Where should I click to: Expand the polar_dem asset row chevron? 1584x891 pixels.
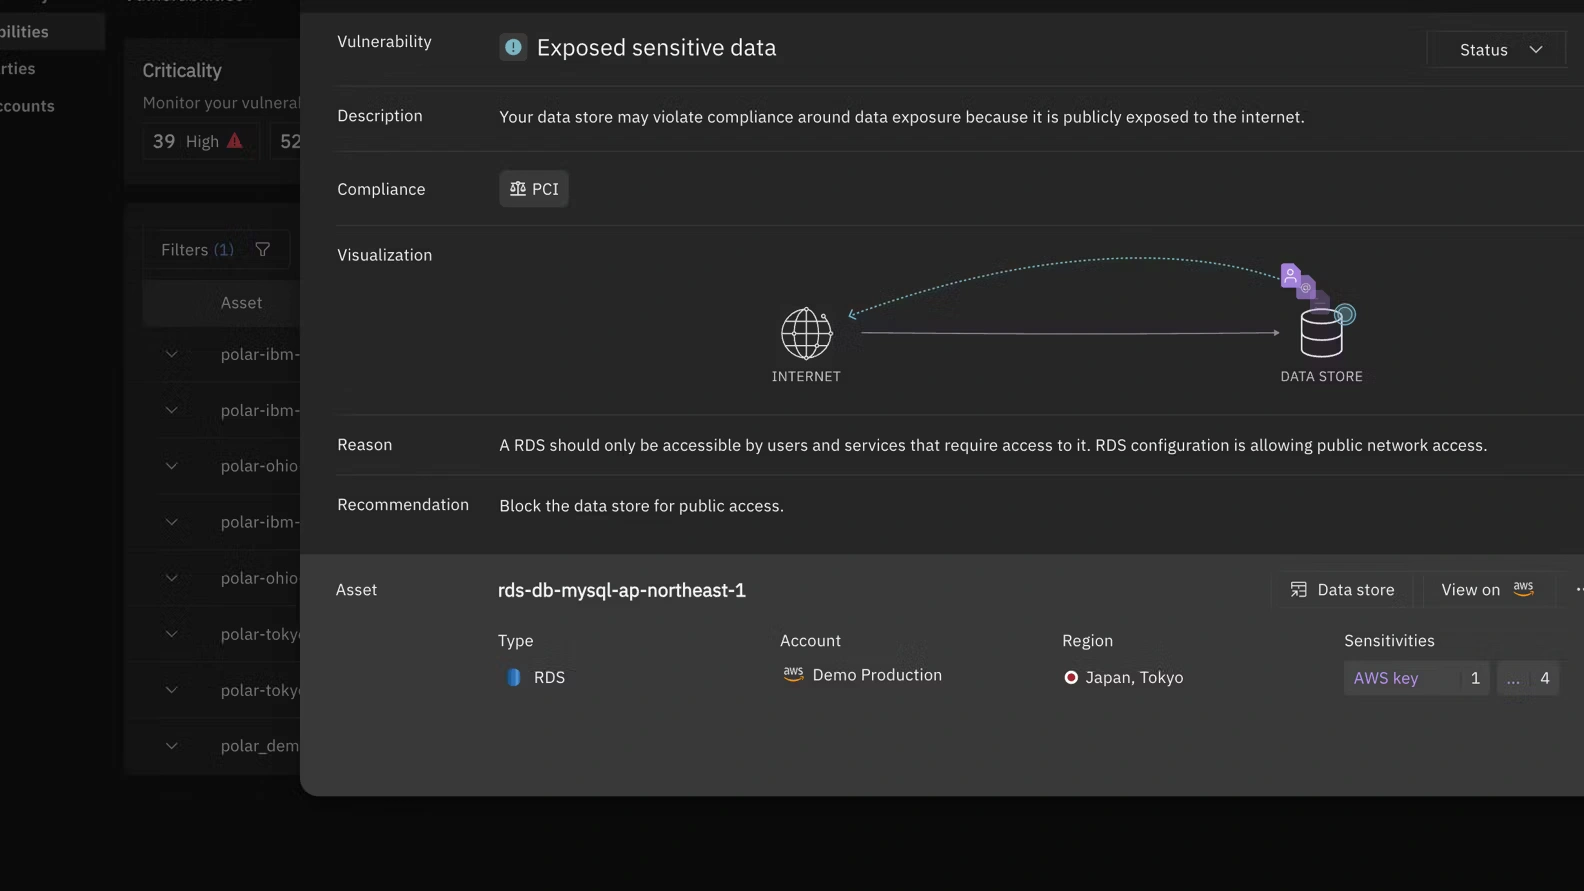172,746
